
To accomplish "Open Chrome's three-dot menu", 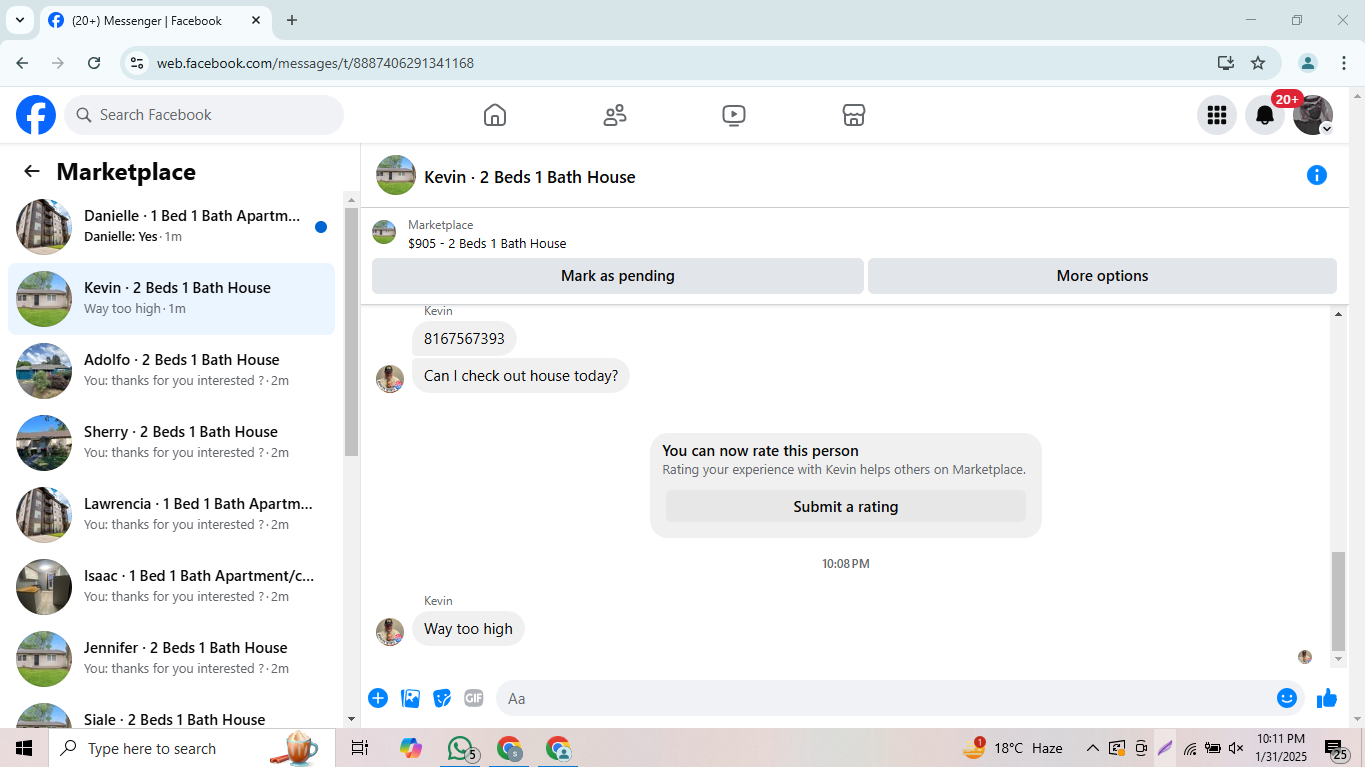I will [x=1344, y=63].
